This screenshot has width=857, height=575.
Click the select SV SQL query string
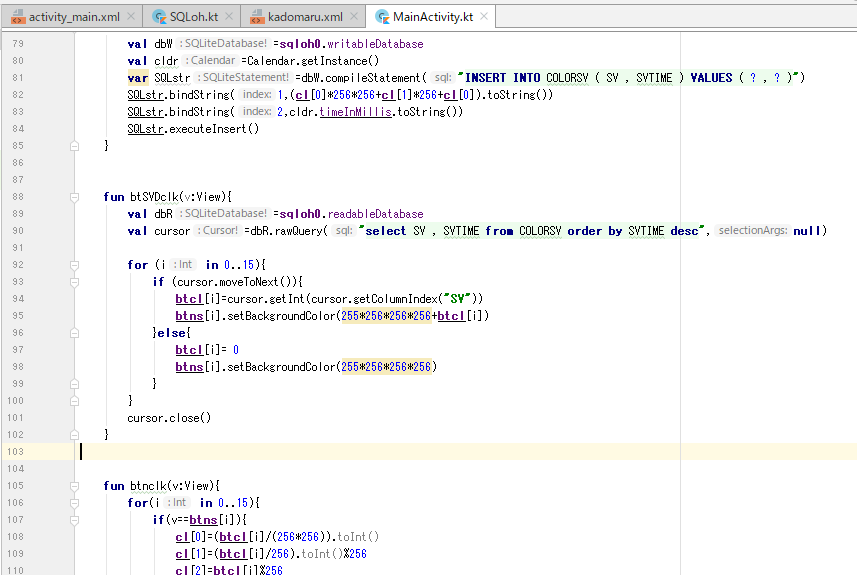point(531,231)
